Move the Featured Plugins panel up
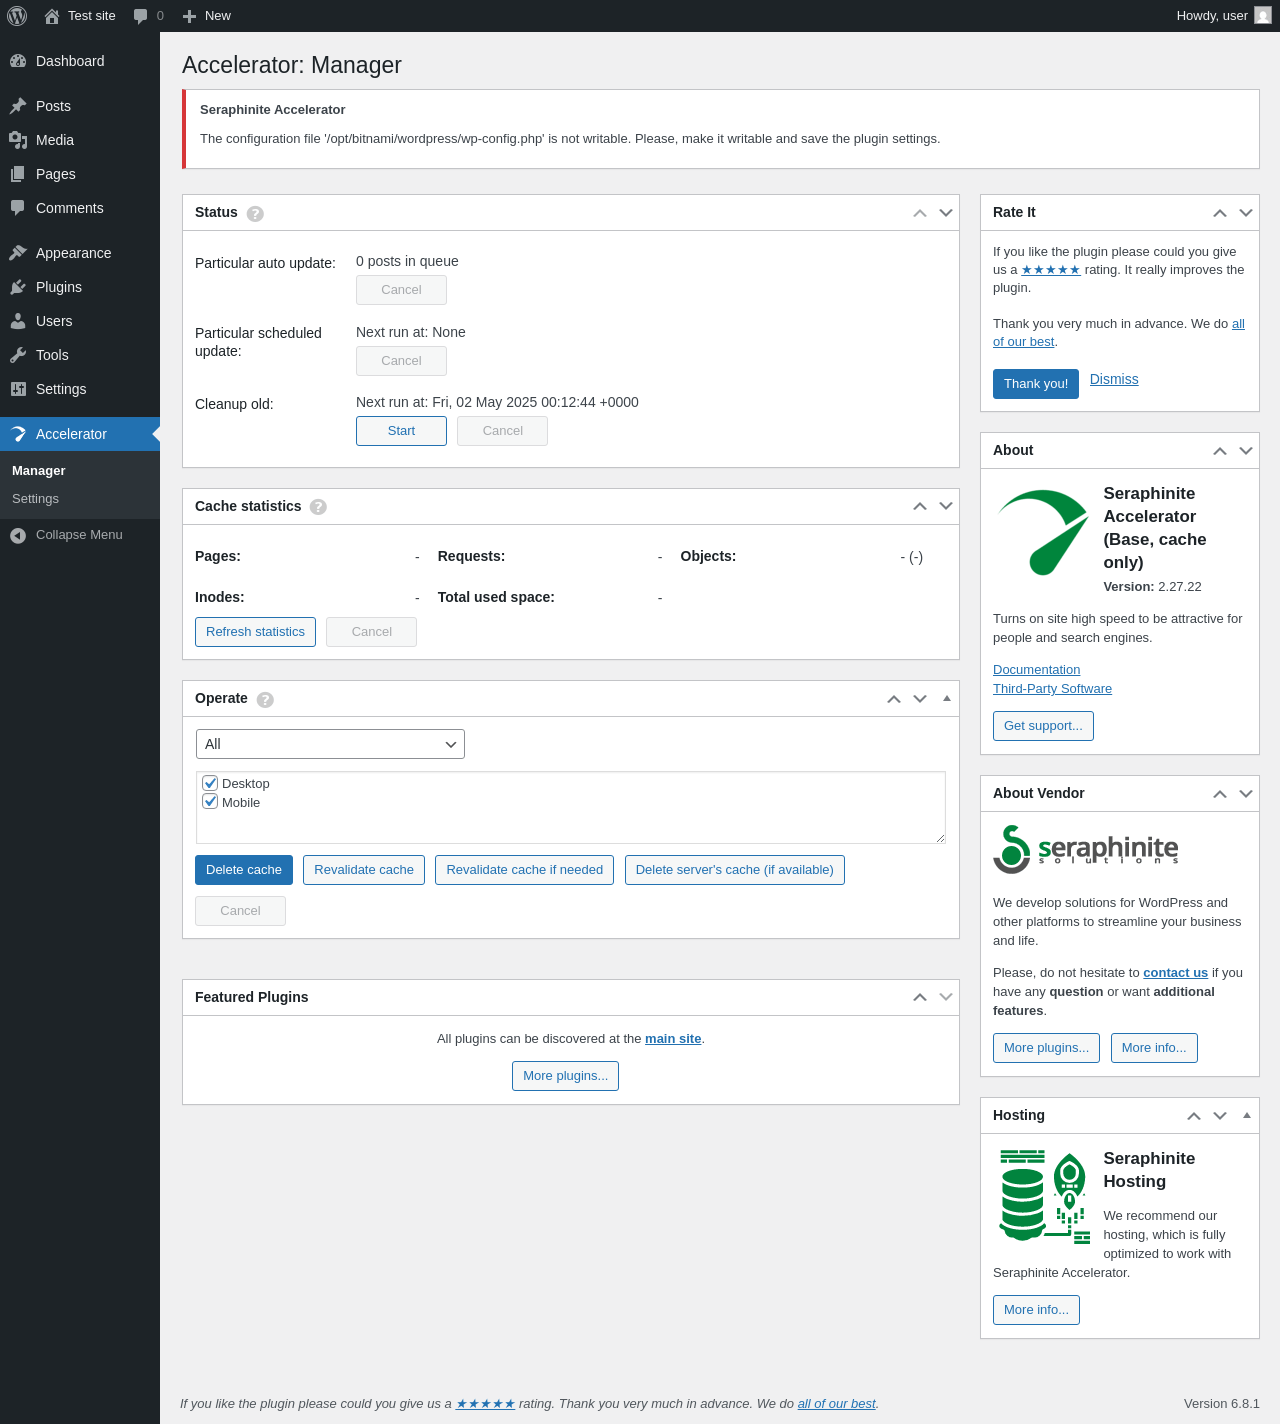 (920, 997)
